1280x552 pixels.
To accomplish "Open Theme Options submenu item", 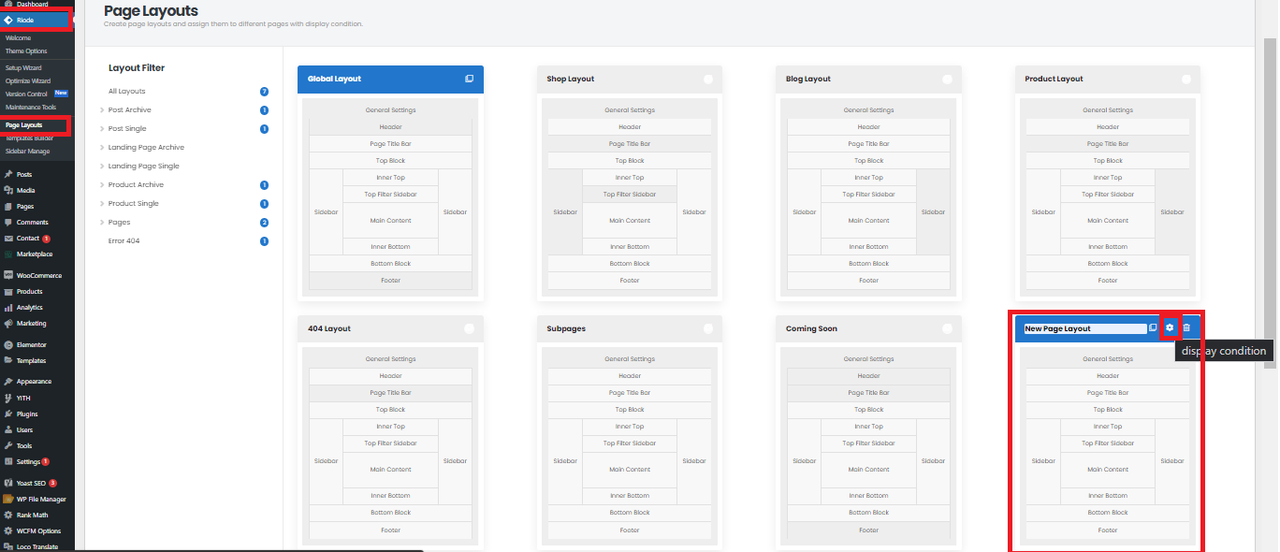I will pos(26,51).
